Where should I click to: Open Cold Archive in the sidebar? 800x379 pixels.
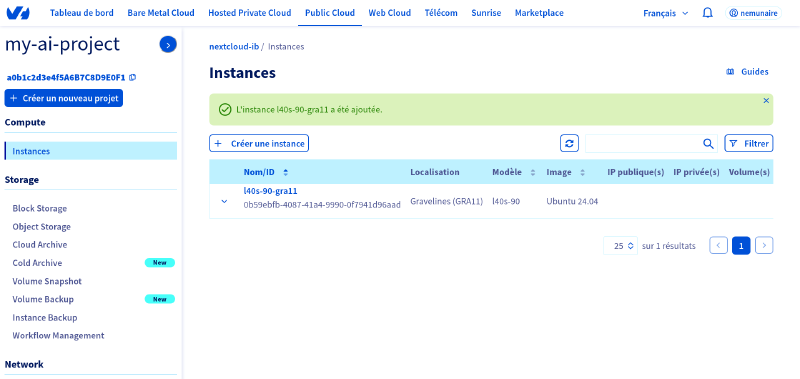coord(37,263)
